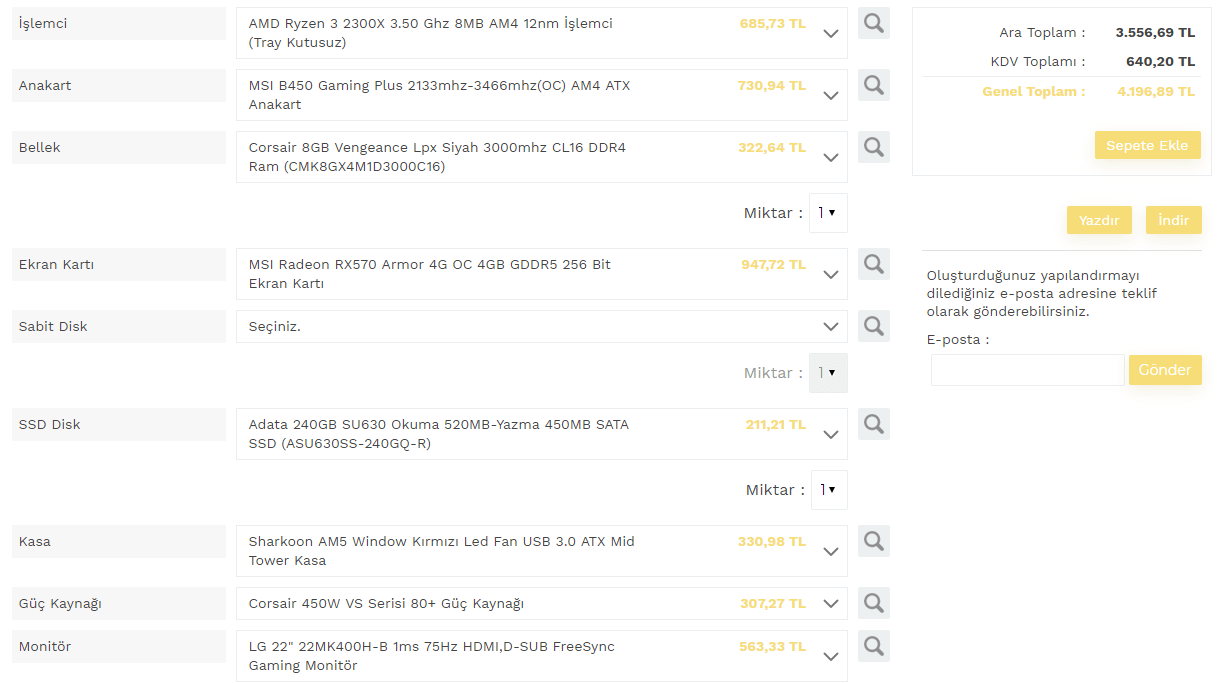
Task: Click the 307,27 TL power supply price
Action: point(773,603)
